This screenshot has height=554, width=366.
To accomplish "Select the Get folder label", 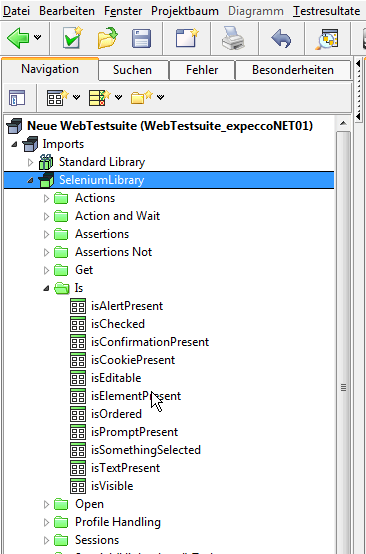I will tap(84, 270).
